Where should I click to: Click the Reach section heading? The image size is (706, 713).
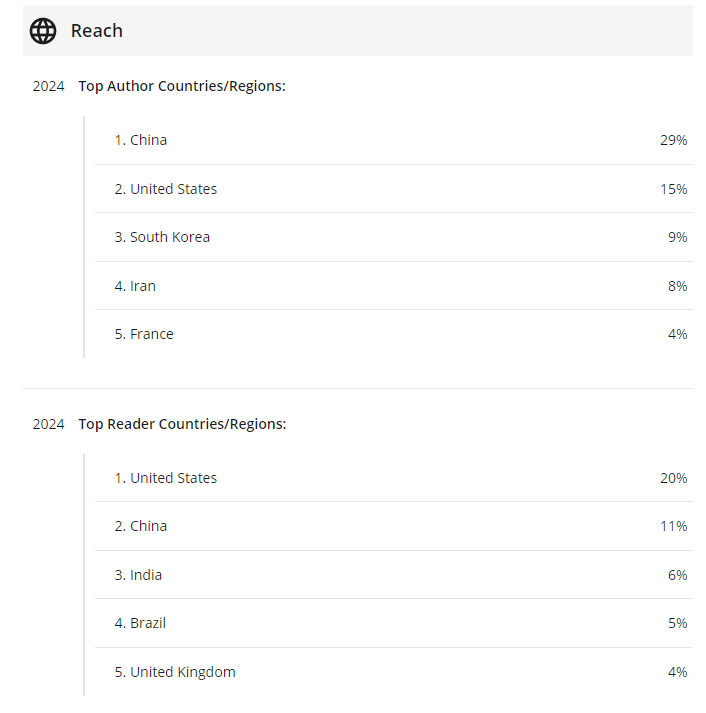pos(96,31)
